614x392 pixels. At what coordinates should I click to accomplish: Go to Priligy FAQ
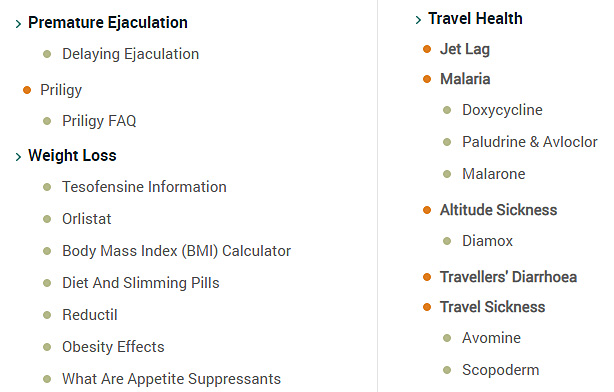(x=99, y=121)
